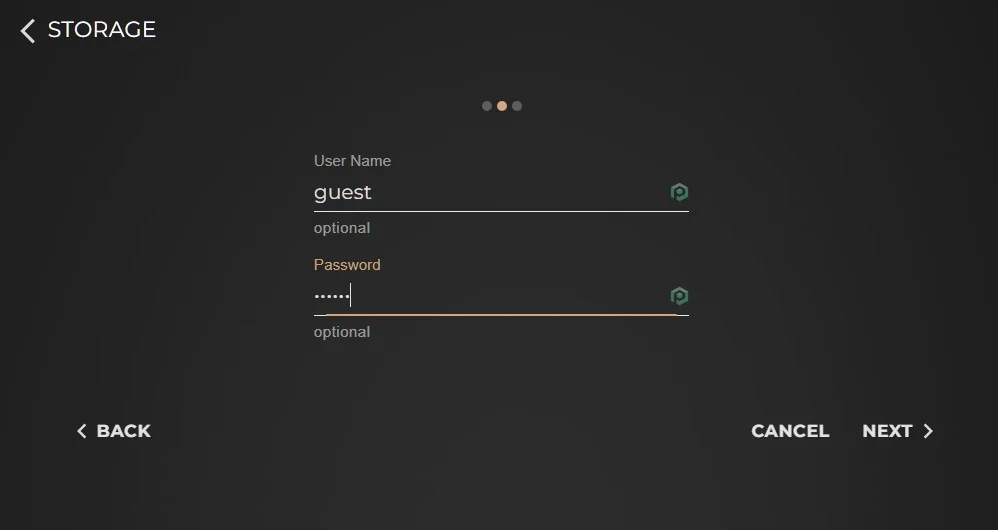Click the left chevron next to BACK
998x530 pixels.
click(x=81, y=431)
